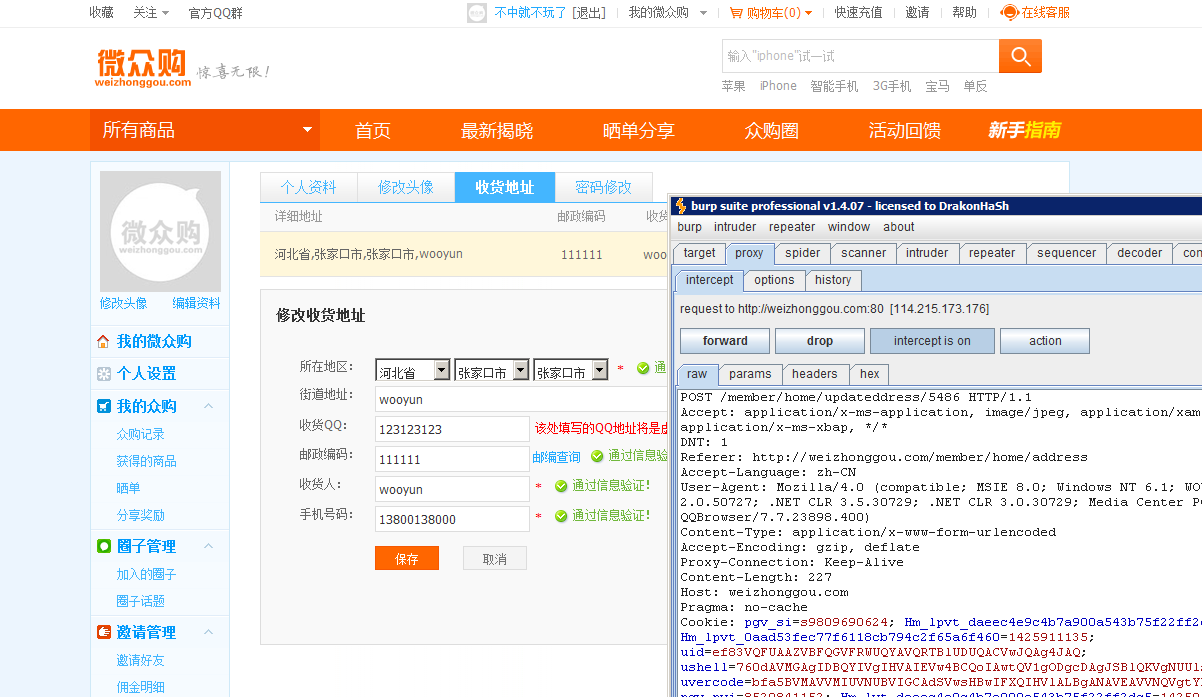Click the 退出 logout link
Viewport: 1202px width, 697px height.
[589, 13]
